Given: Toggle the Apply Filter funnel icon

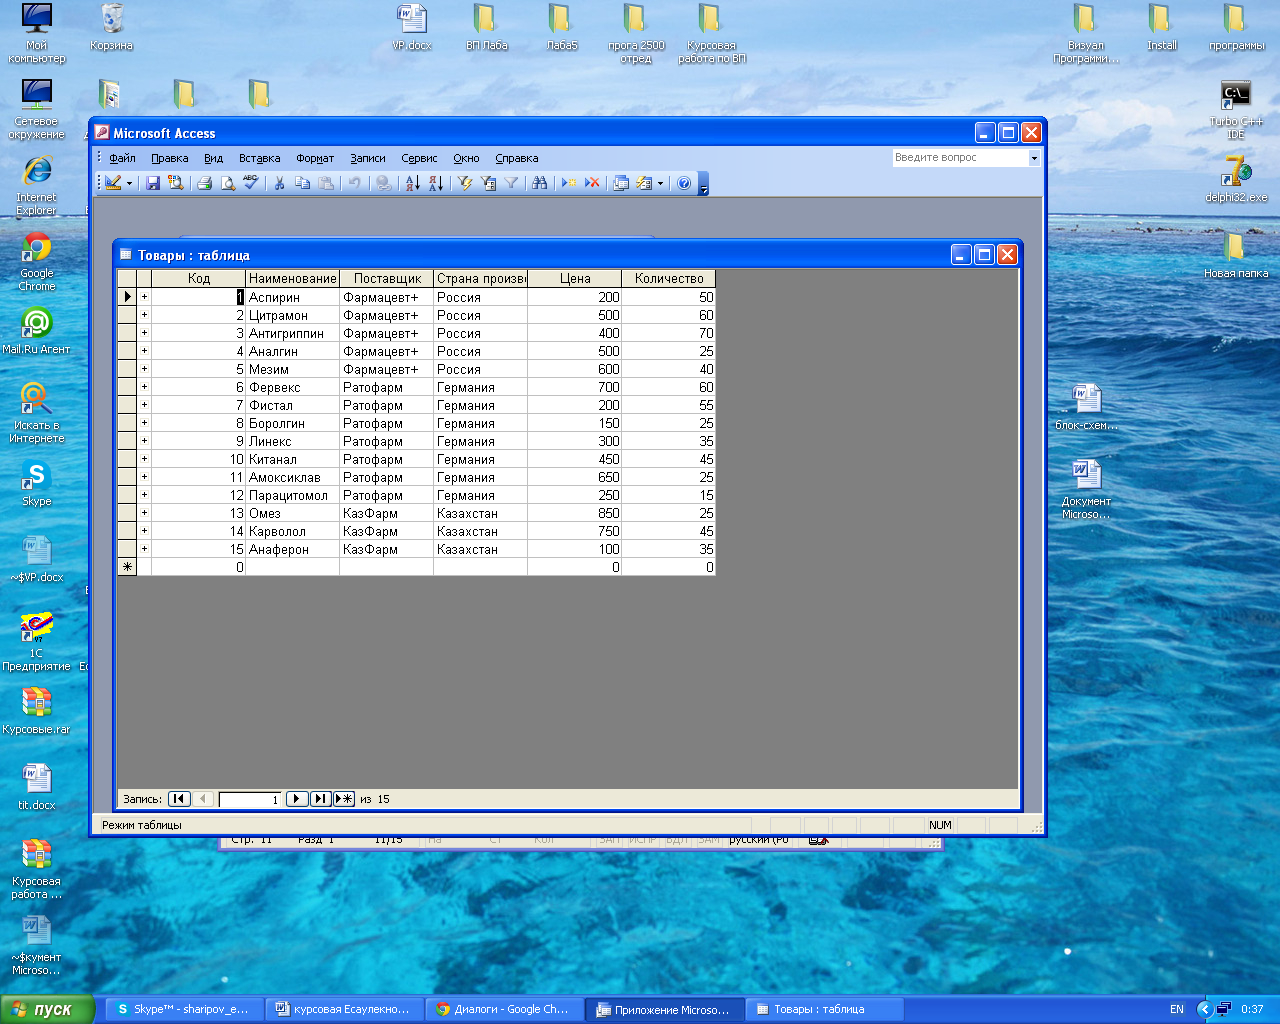Looking at the screenshot, I should 511,183.
